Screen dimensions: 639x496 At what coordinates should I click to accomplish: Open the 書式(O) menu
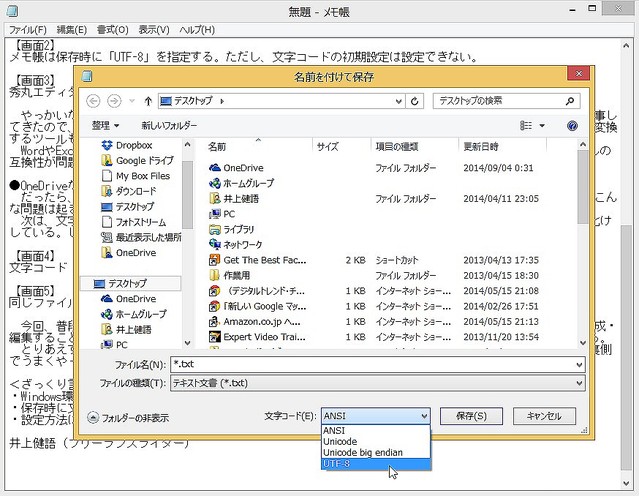click(113, 30)
